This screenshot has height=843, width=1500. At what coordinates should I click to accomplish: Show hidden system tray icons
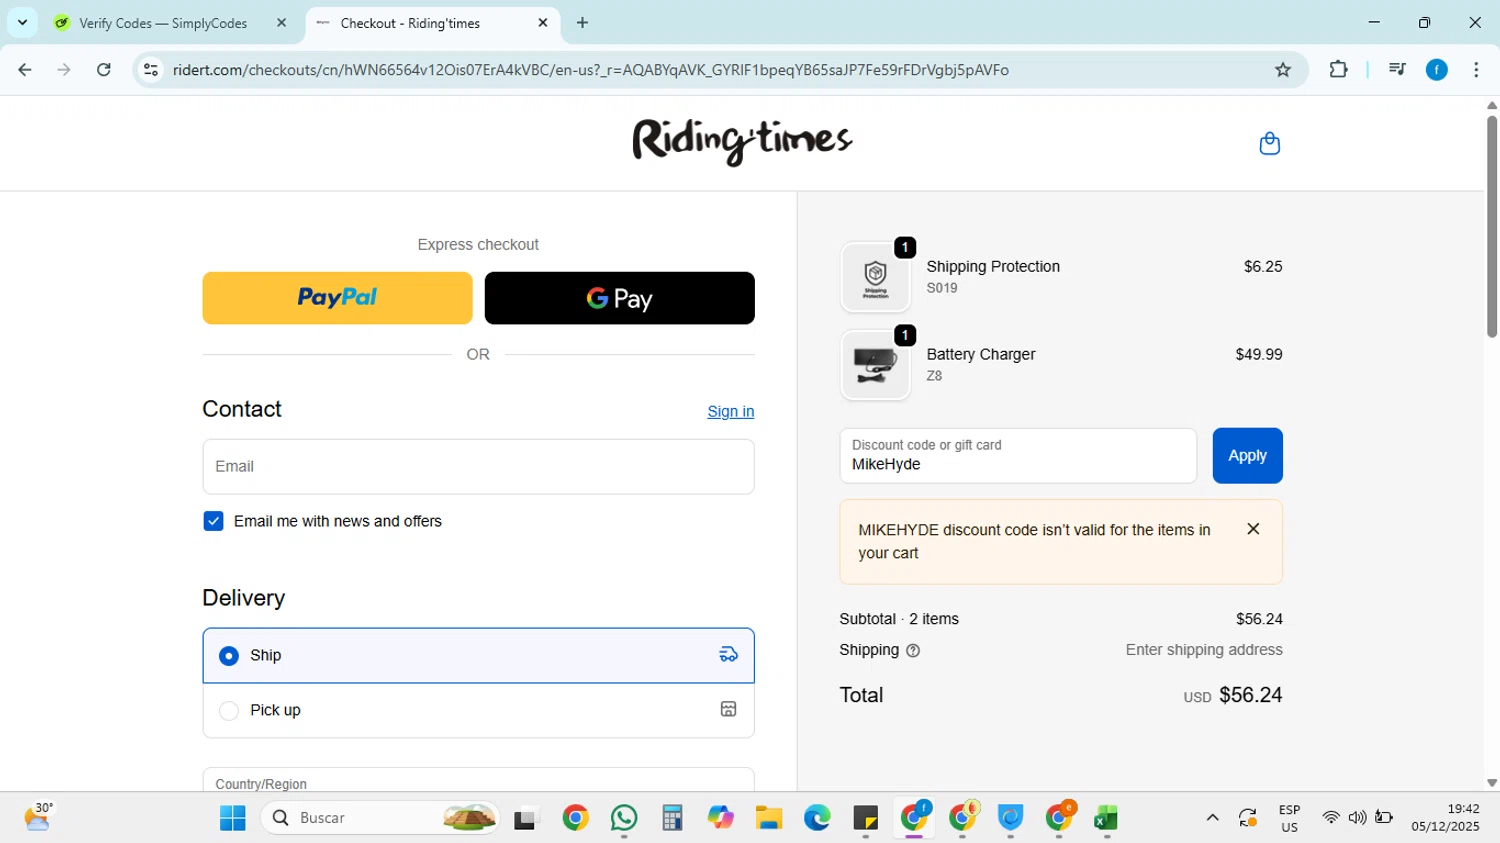tap(1212, 818)
